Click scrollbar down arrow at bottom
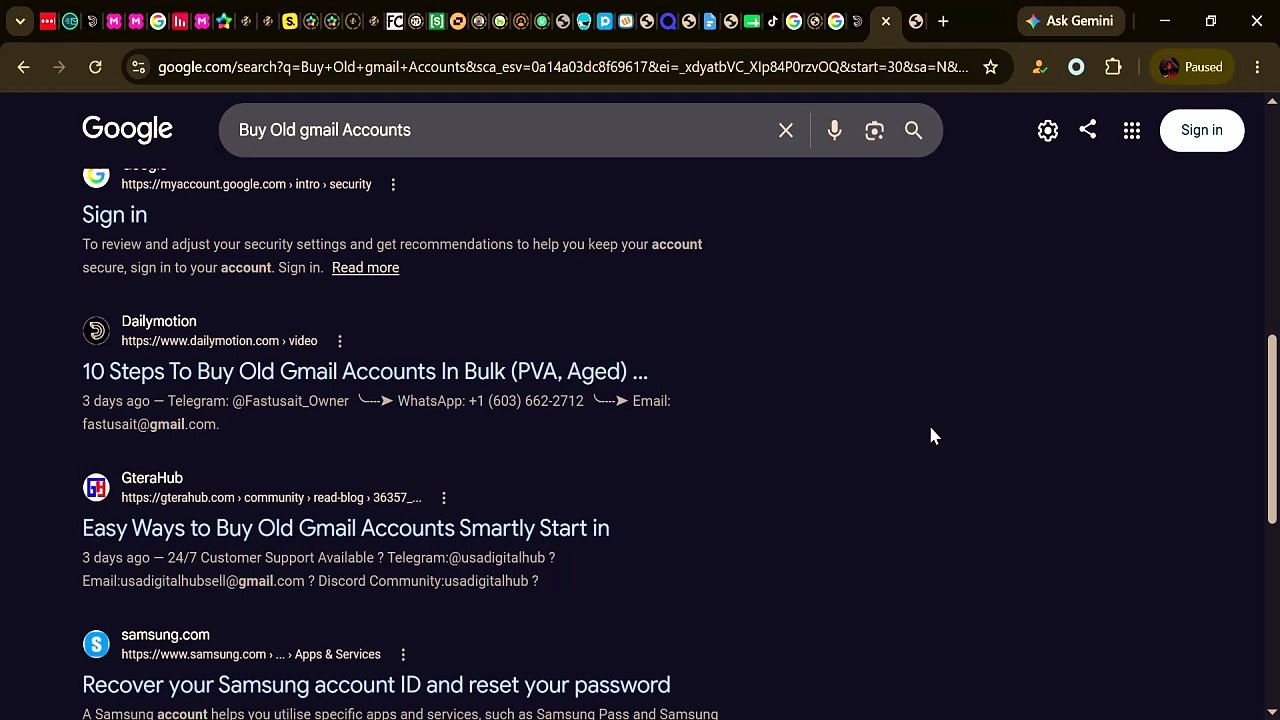This screenshot has height=720, width=1280. tap(1272, 712)
